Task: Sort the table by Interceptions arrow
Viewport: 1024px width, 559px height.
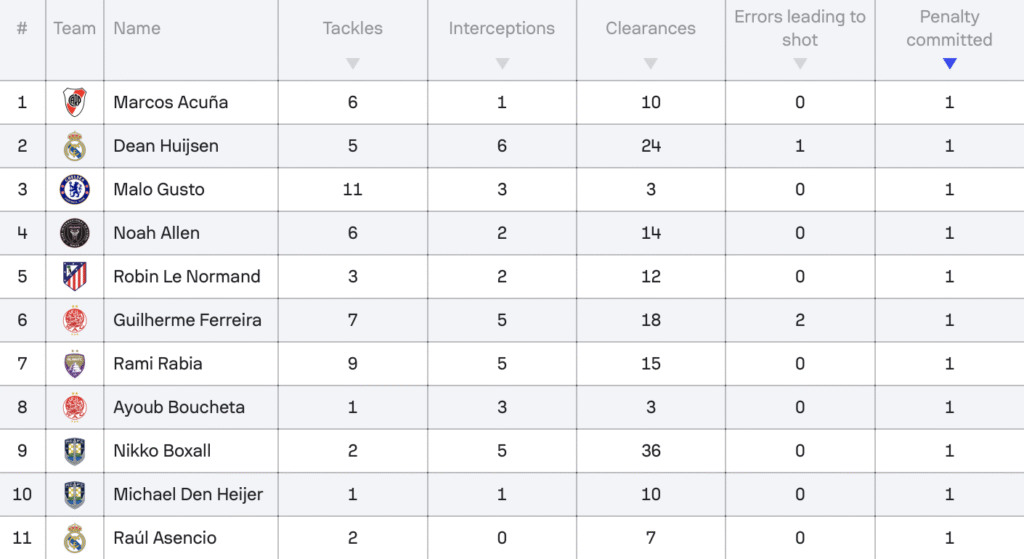Action: 502,63
